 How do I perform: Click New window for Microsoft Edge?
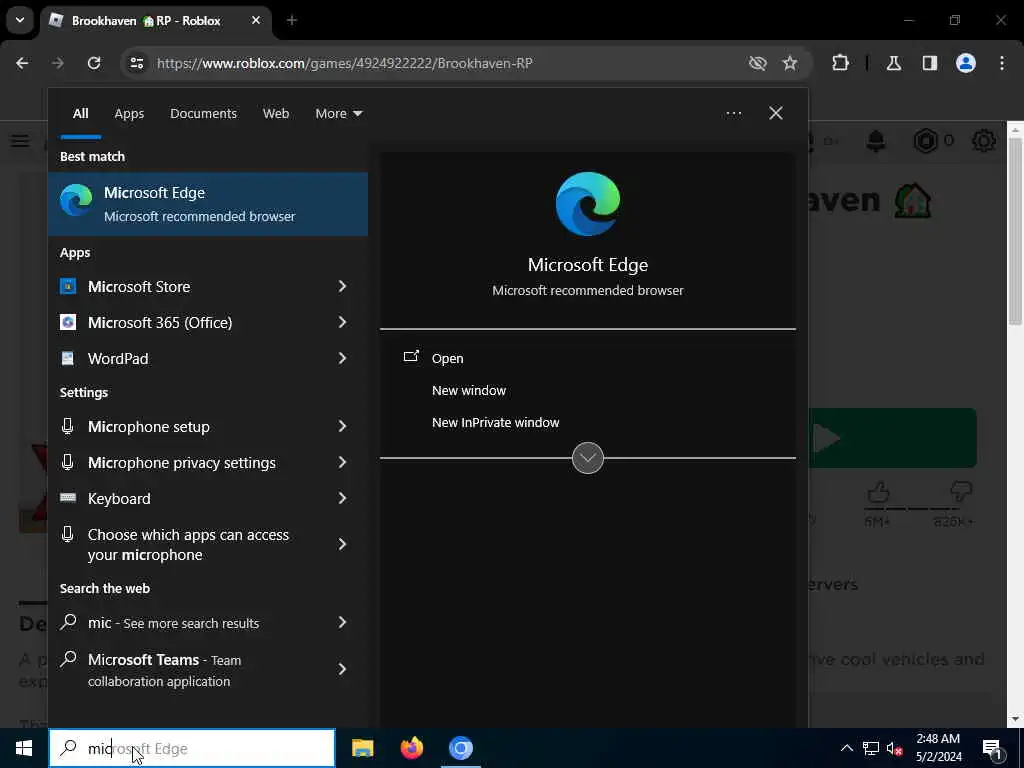(x=469, y=391)
